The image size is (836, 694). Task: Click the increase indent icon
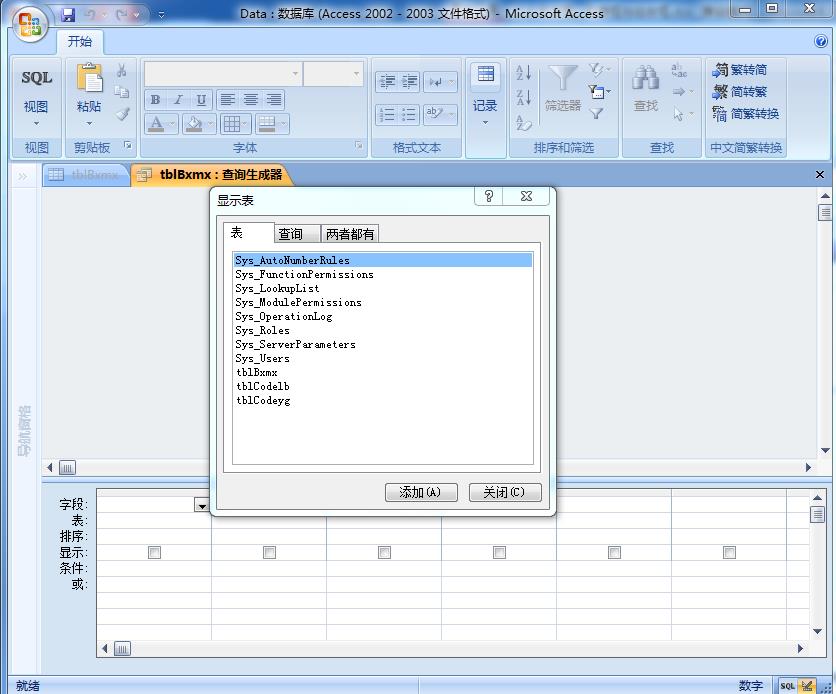(409, 82)
